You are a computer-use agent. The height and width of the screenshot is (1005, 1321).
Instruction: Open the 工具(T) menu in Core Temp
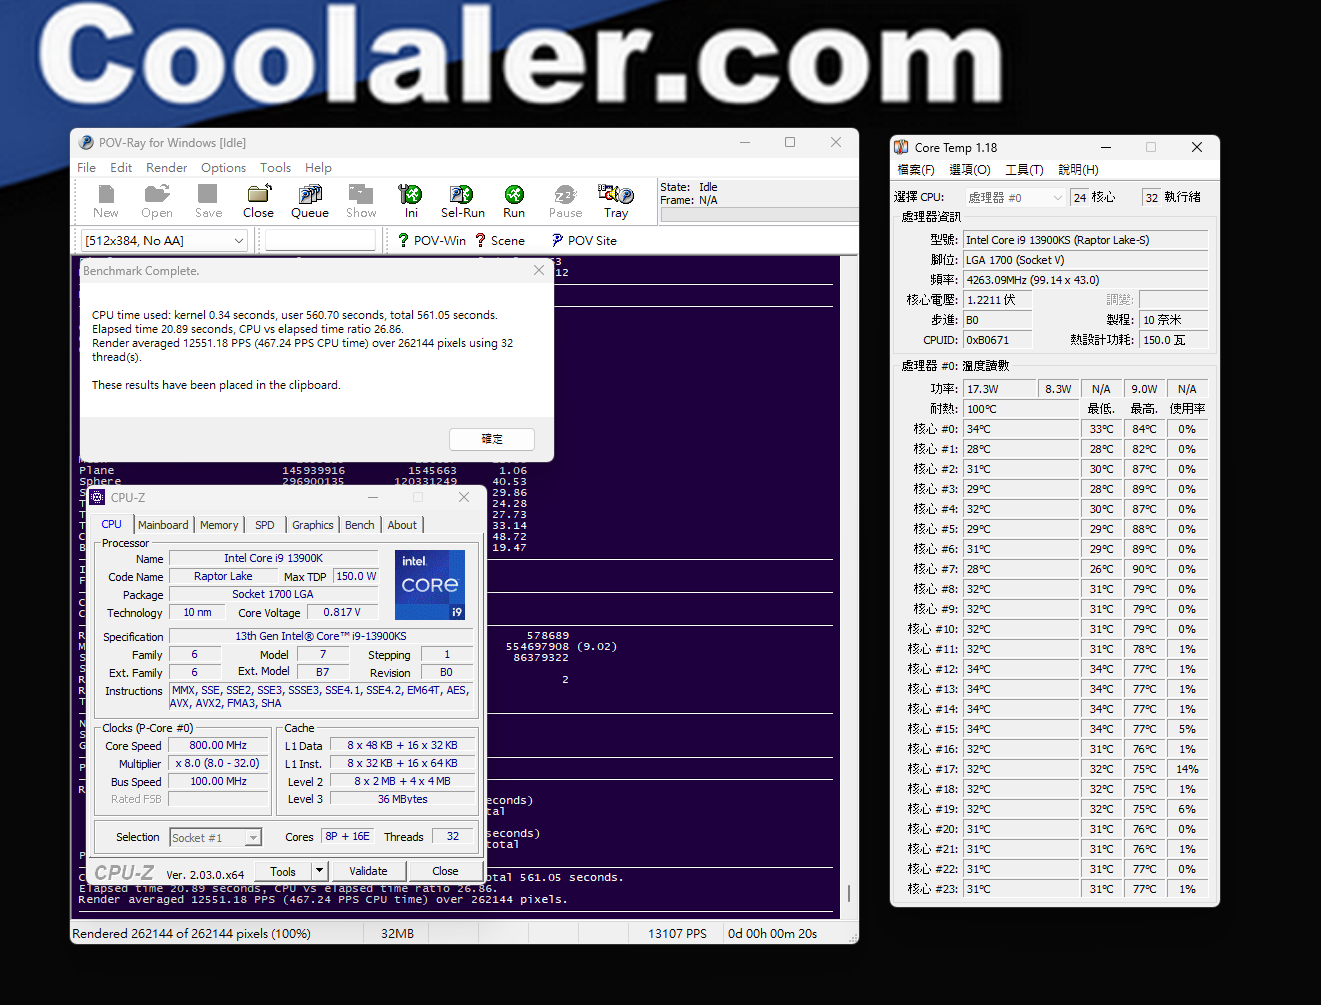[x=1024, y=170]
